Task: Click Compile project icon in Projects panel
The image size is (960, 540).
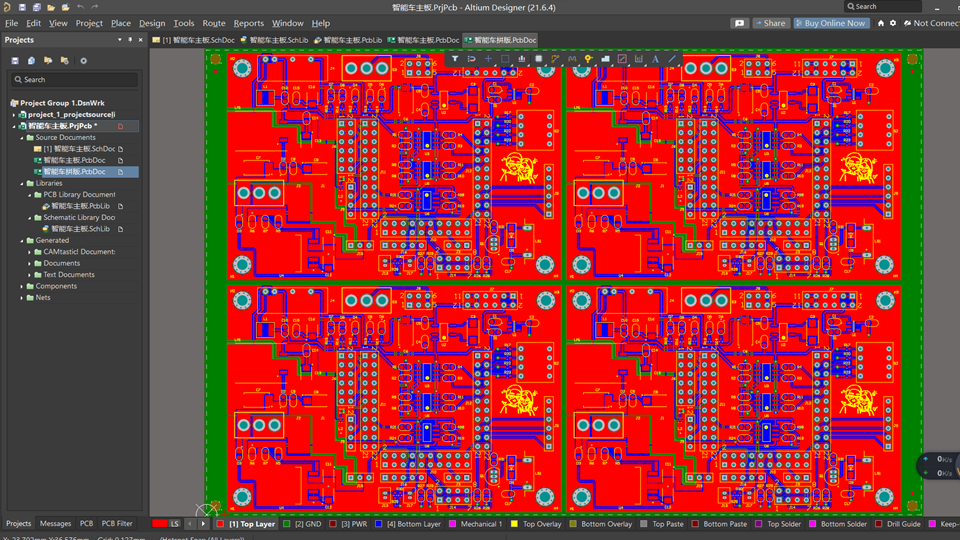Action: [31, 61]
